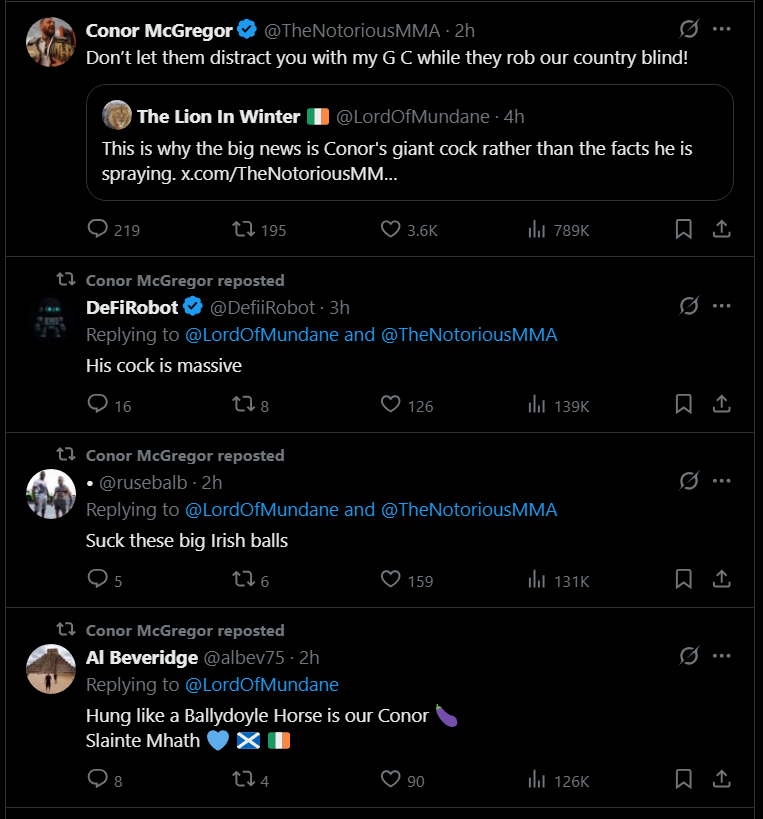763x819 pixels.
Task: Open quoted tweet by The Lion In Winter
Action: click(409, 143)
